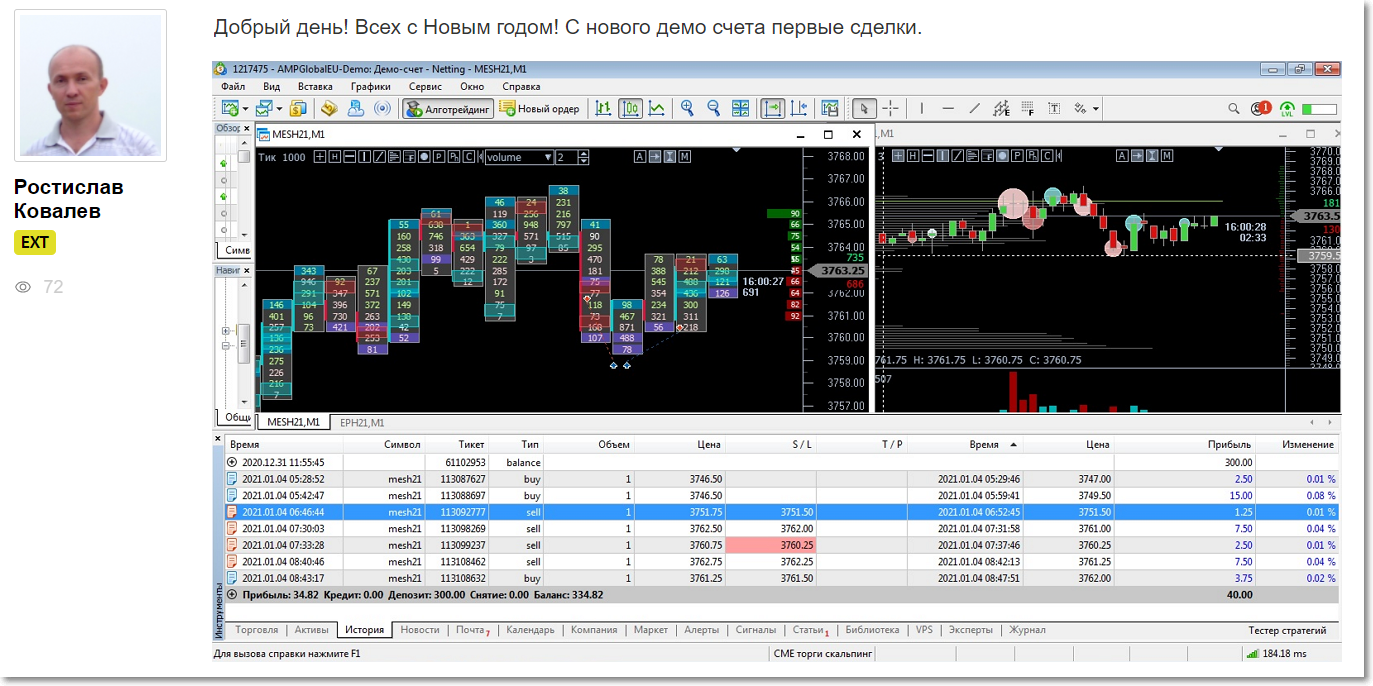Select the row with ticket 113092777
1373x686 pixels.
[782, 512]
